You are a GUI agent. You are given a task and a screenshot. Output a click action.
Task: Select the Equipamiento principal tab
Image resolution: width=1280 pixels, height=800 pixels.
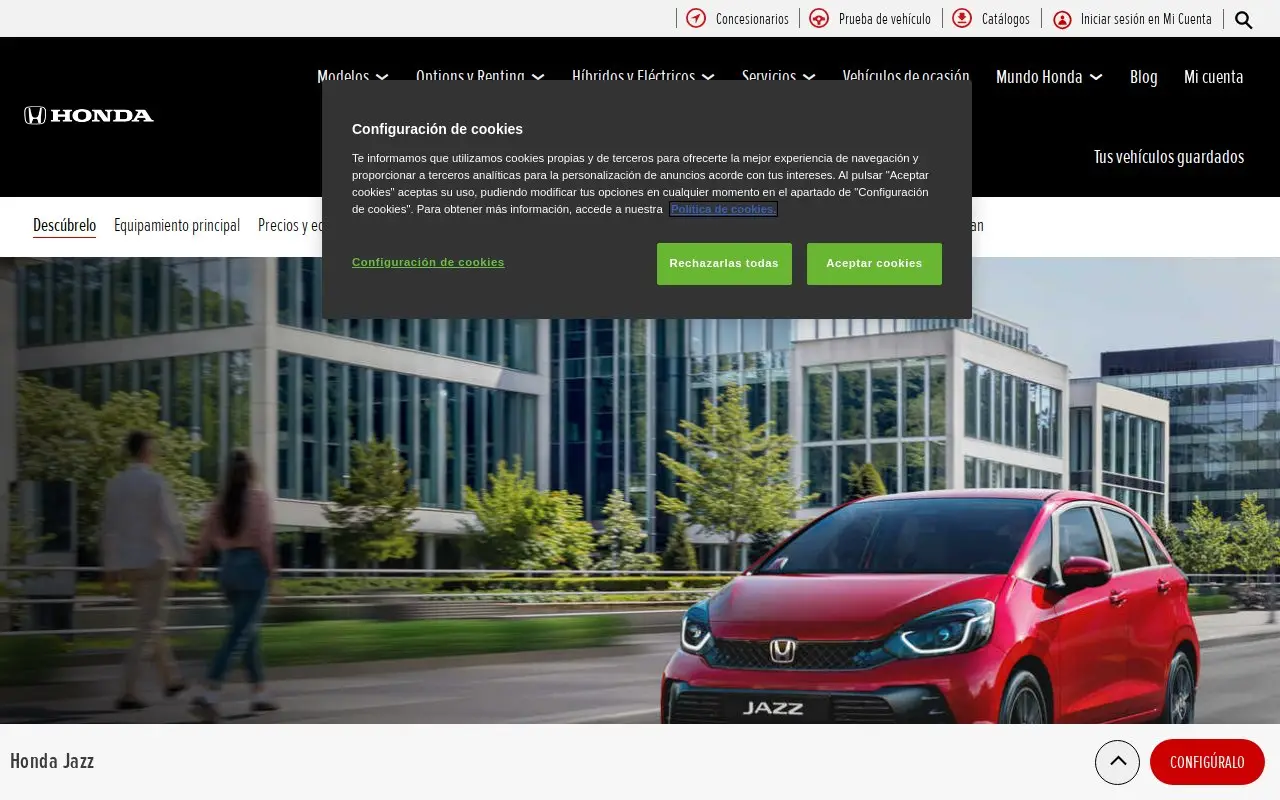(x=177, y=225)
